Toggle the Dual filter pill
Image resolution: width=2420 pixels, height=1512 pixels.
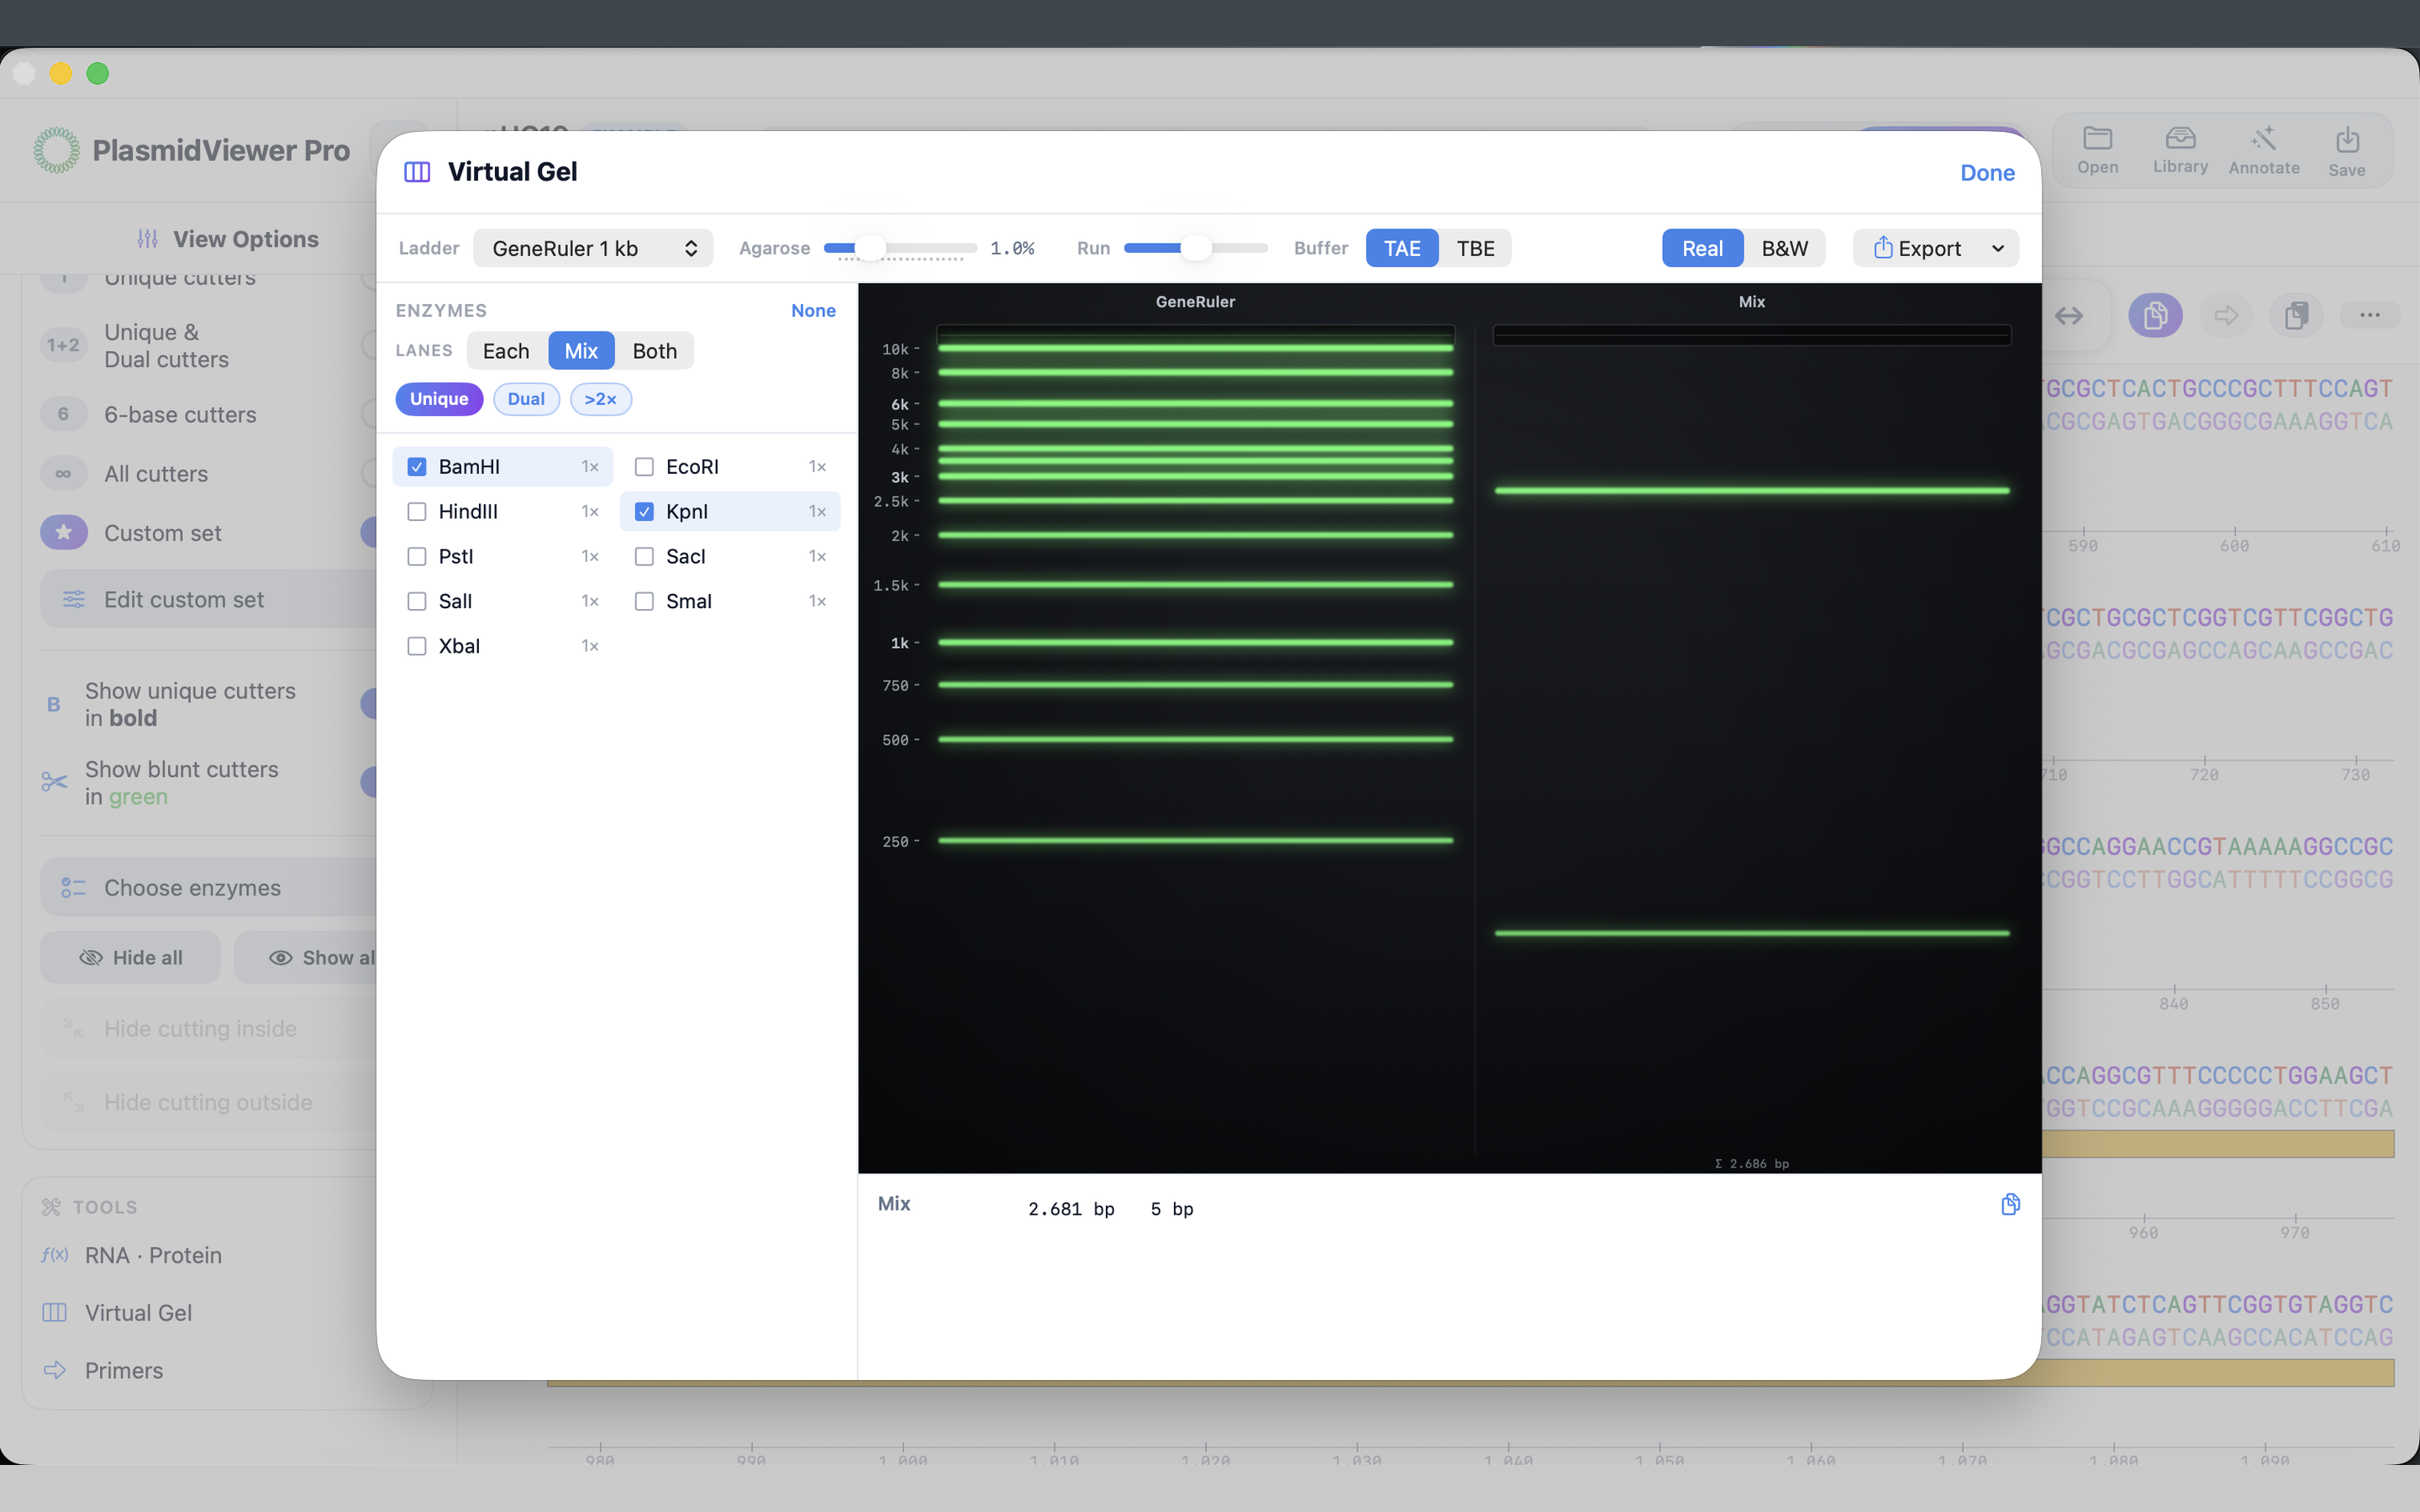tap(526, 399)
